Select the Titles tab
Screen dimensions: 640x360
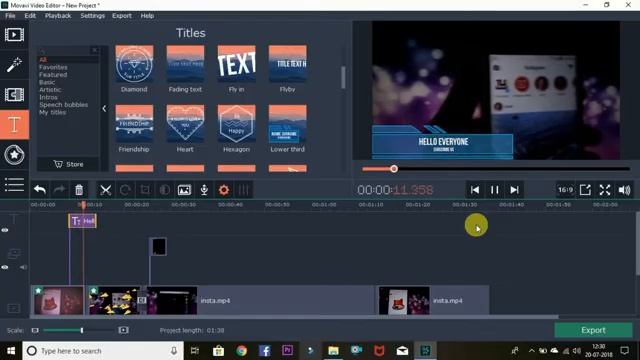[x=14, y=124]
